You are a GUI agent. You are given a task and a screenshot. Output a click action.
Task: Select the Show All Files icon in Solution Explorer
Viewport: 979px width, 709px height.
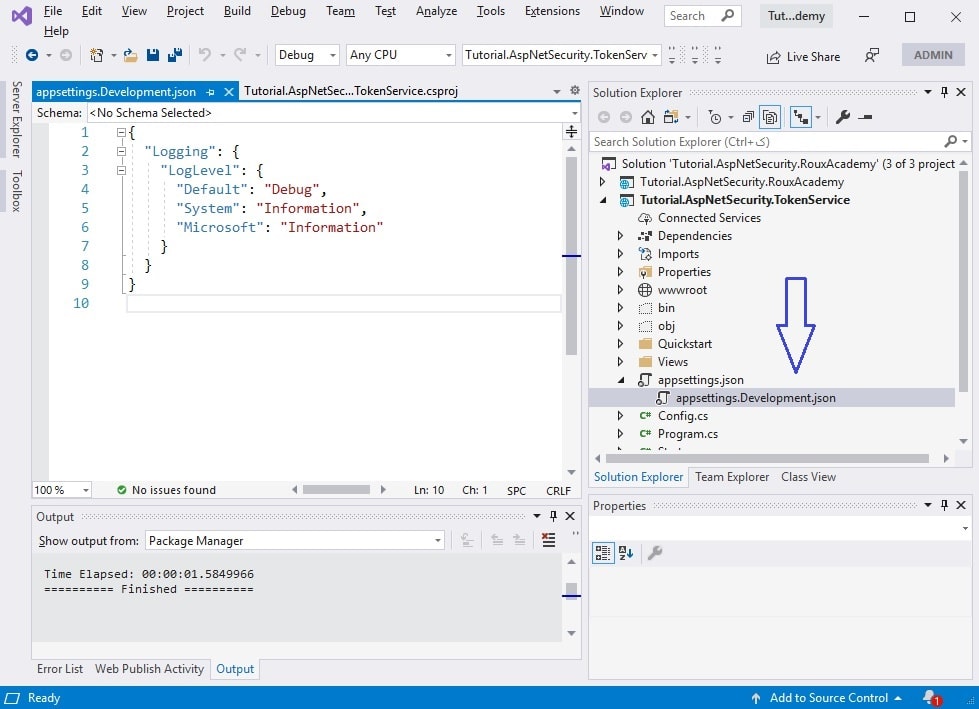coord(770,117)
